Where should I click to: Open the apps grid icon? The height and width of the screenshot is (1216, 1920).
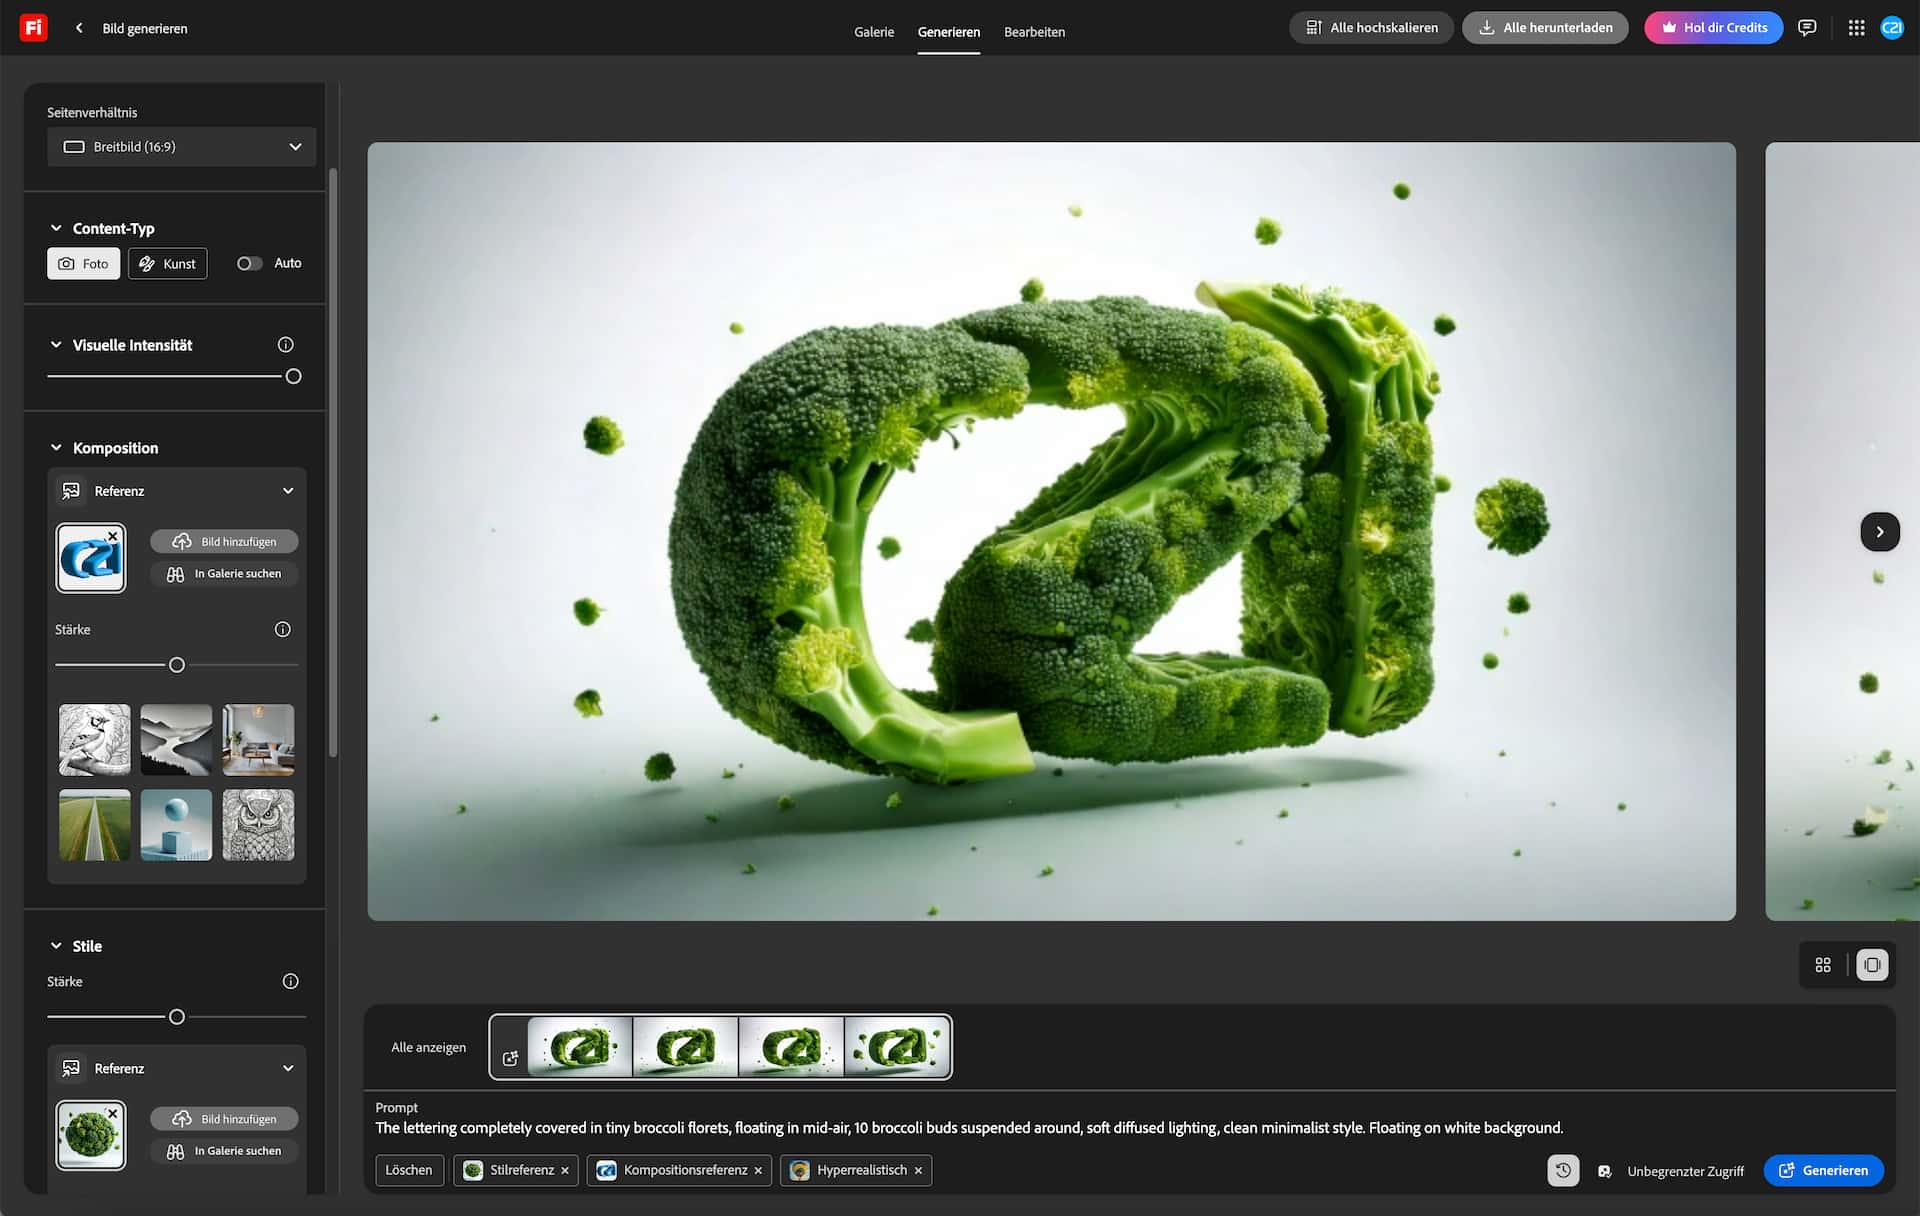(x=1856, y=28)
